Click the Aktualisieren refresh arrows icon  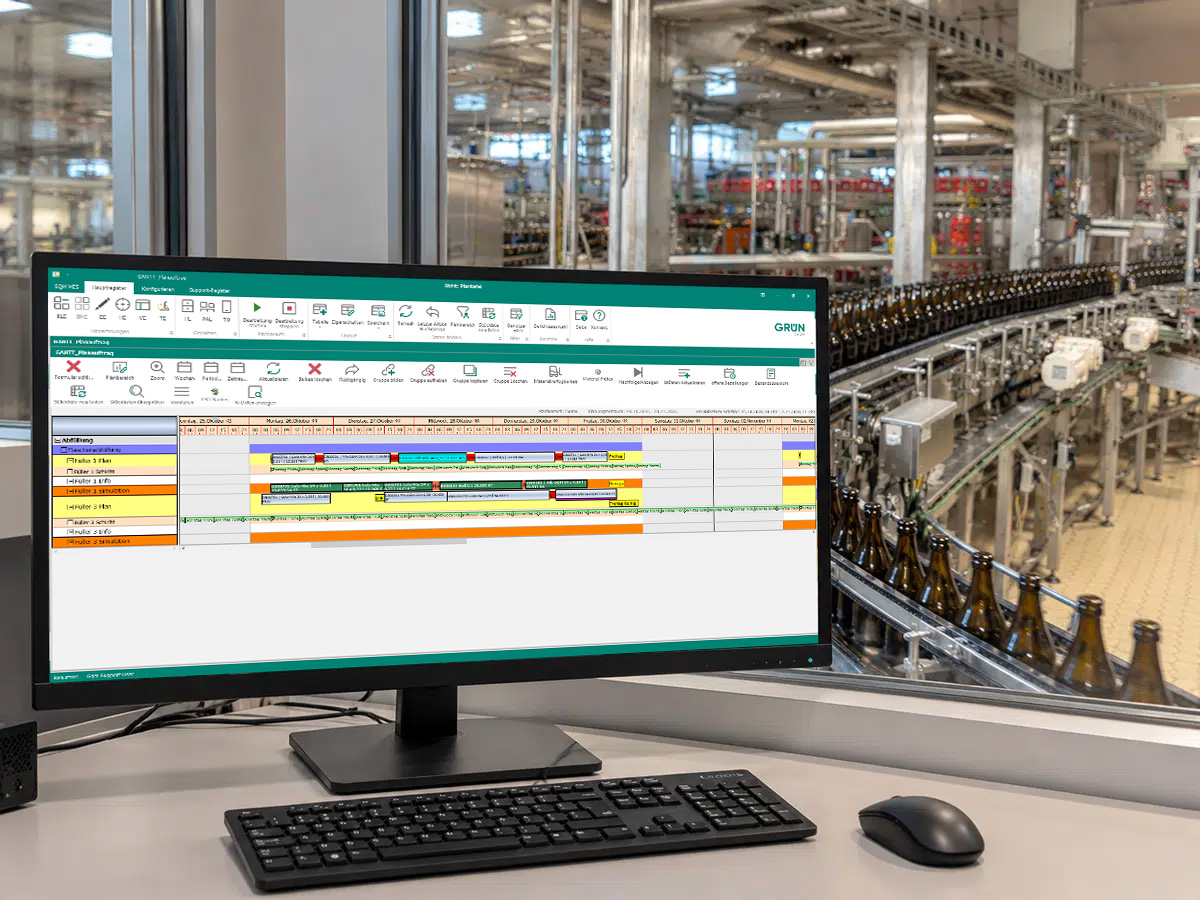[x=273, y=369]
